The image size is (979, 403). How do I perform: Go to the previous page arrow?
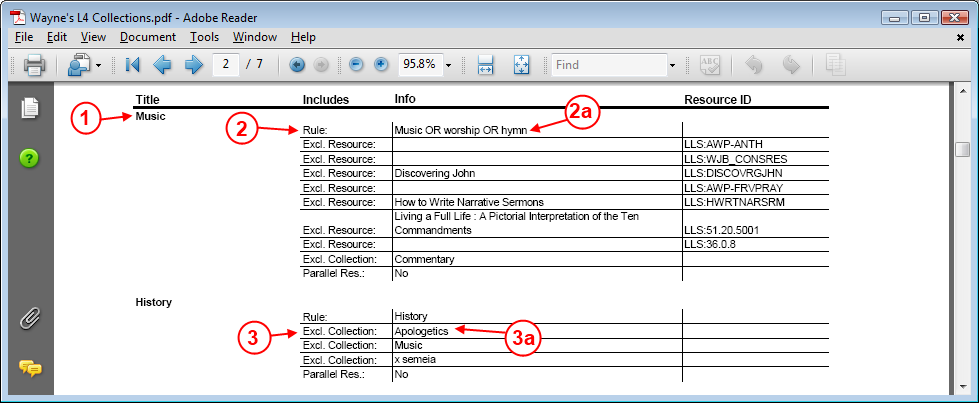click(x=162, y=64)
